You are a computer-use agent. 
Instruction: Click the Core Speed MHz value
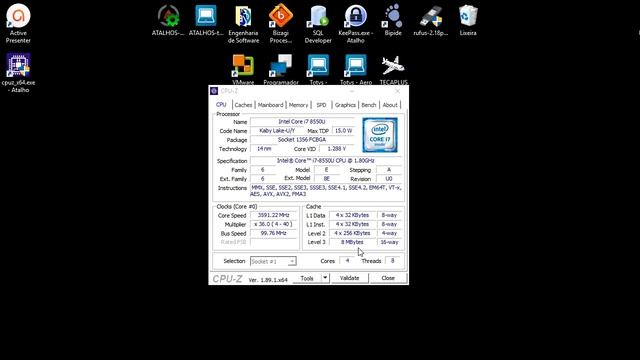point(273,215)
